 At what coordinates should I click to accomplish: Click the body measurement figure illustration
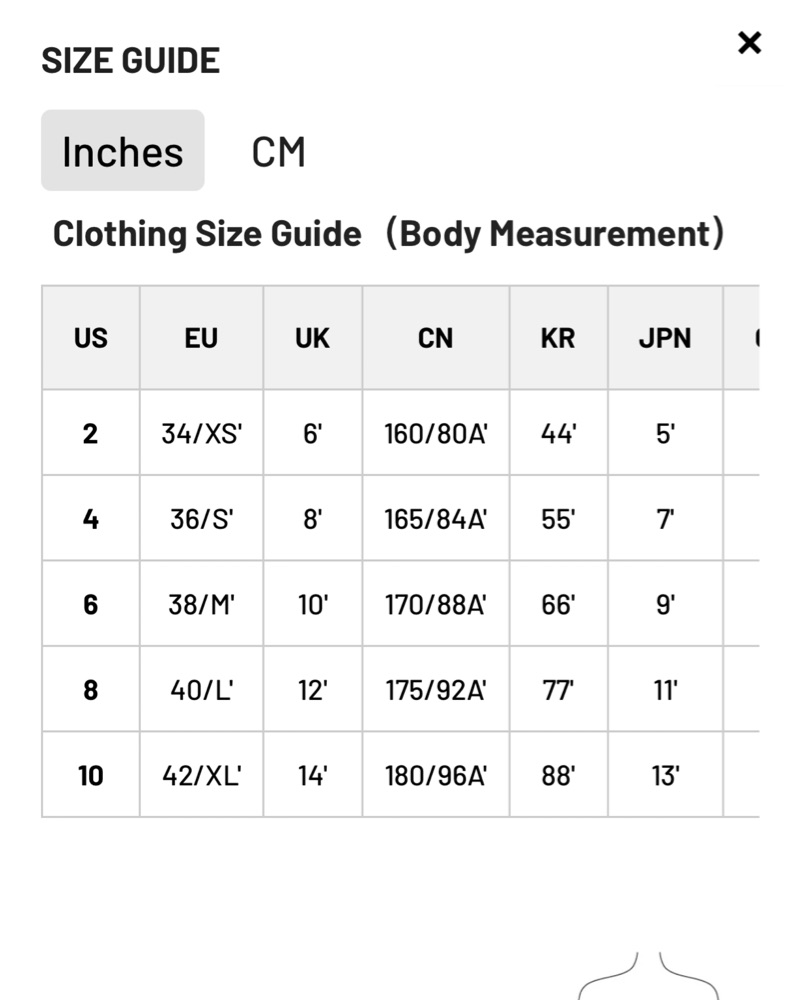point(648,976)
